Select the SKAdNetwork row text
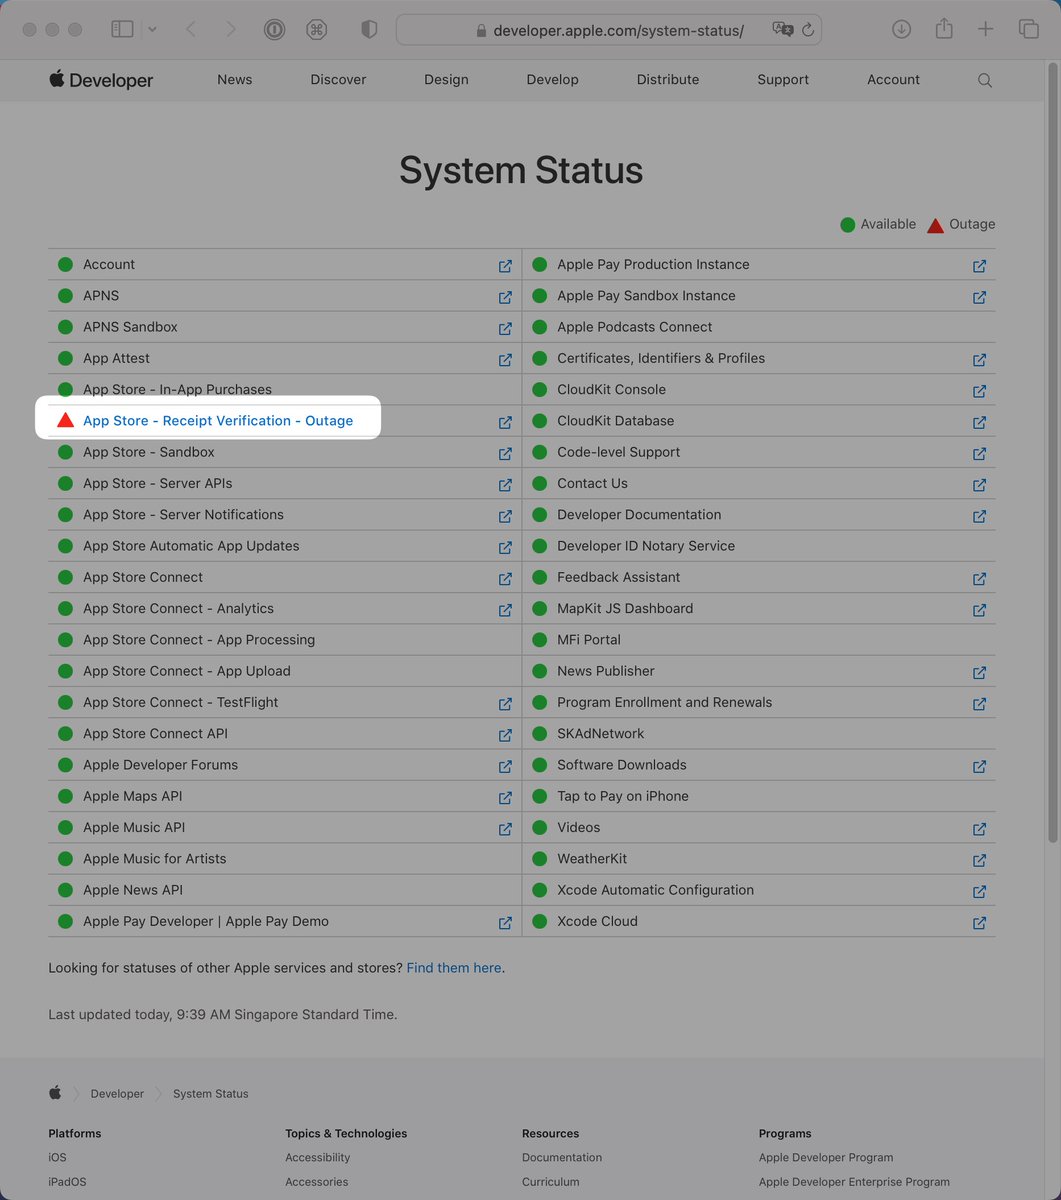Image resolution: width=1061 pixels, height=1200 pixels. pyautogui.click(x=601, y=734)
